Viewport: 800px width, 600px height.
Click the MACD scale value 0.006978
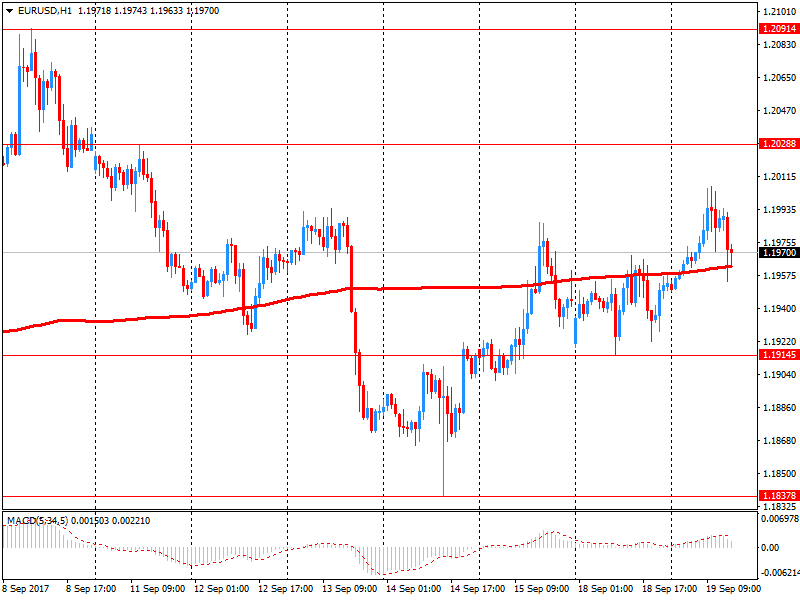coord(780,519)
